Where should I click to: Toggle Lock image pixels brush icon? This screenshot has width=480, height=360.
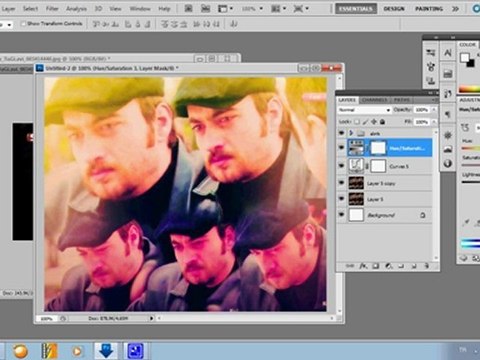pyautogui.click(x=366, y=122)
